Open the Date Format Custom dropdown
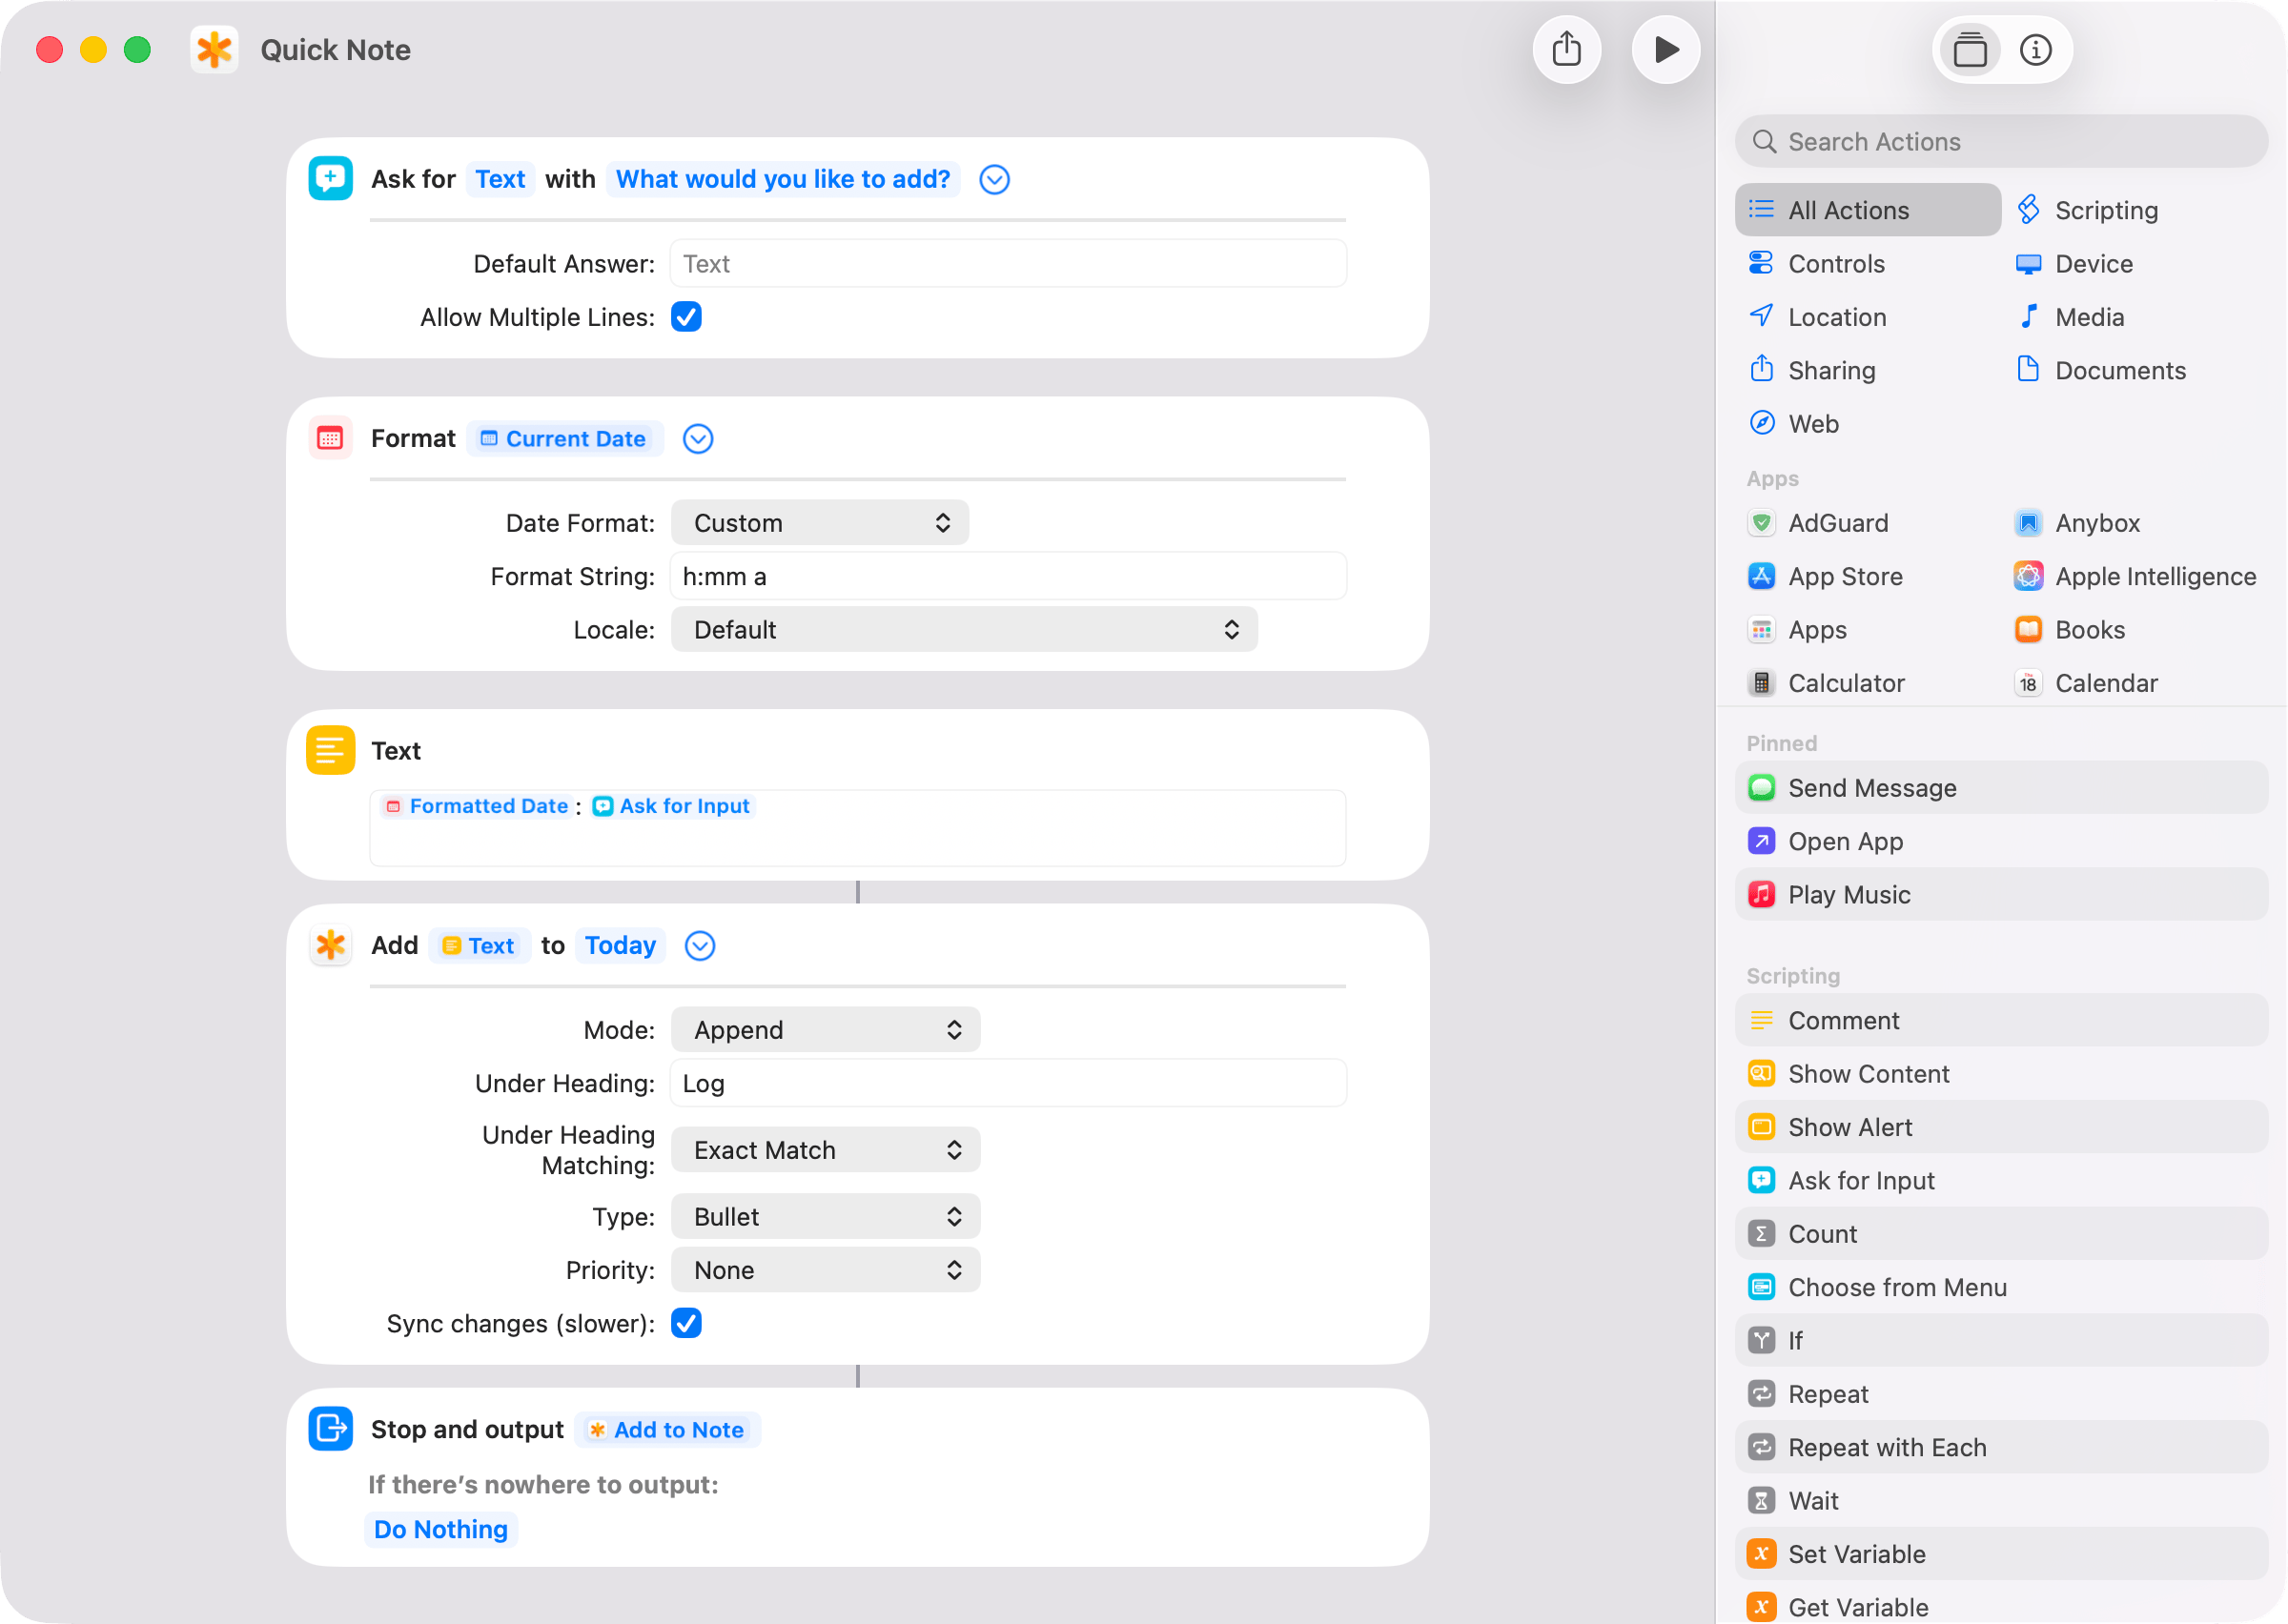The height and width of the screenshot is (1624, 2288). point(819,523)
